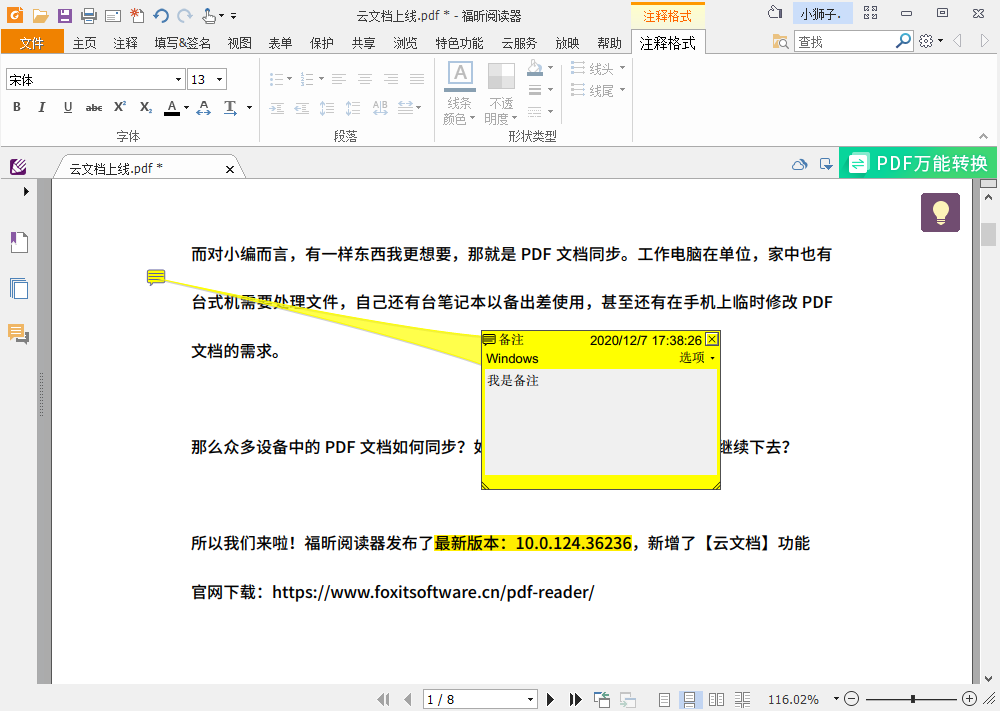Open the 填写&签名 ribbon tab

click(x=182, y=43)
